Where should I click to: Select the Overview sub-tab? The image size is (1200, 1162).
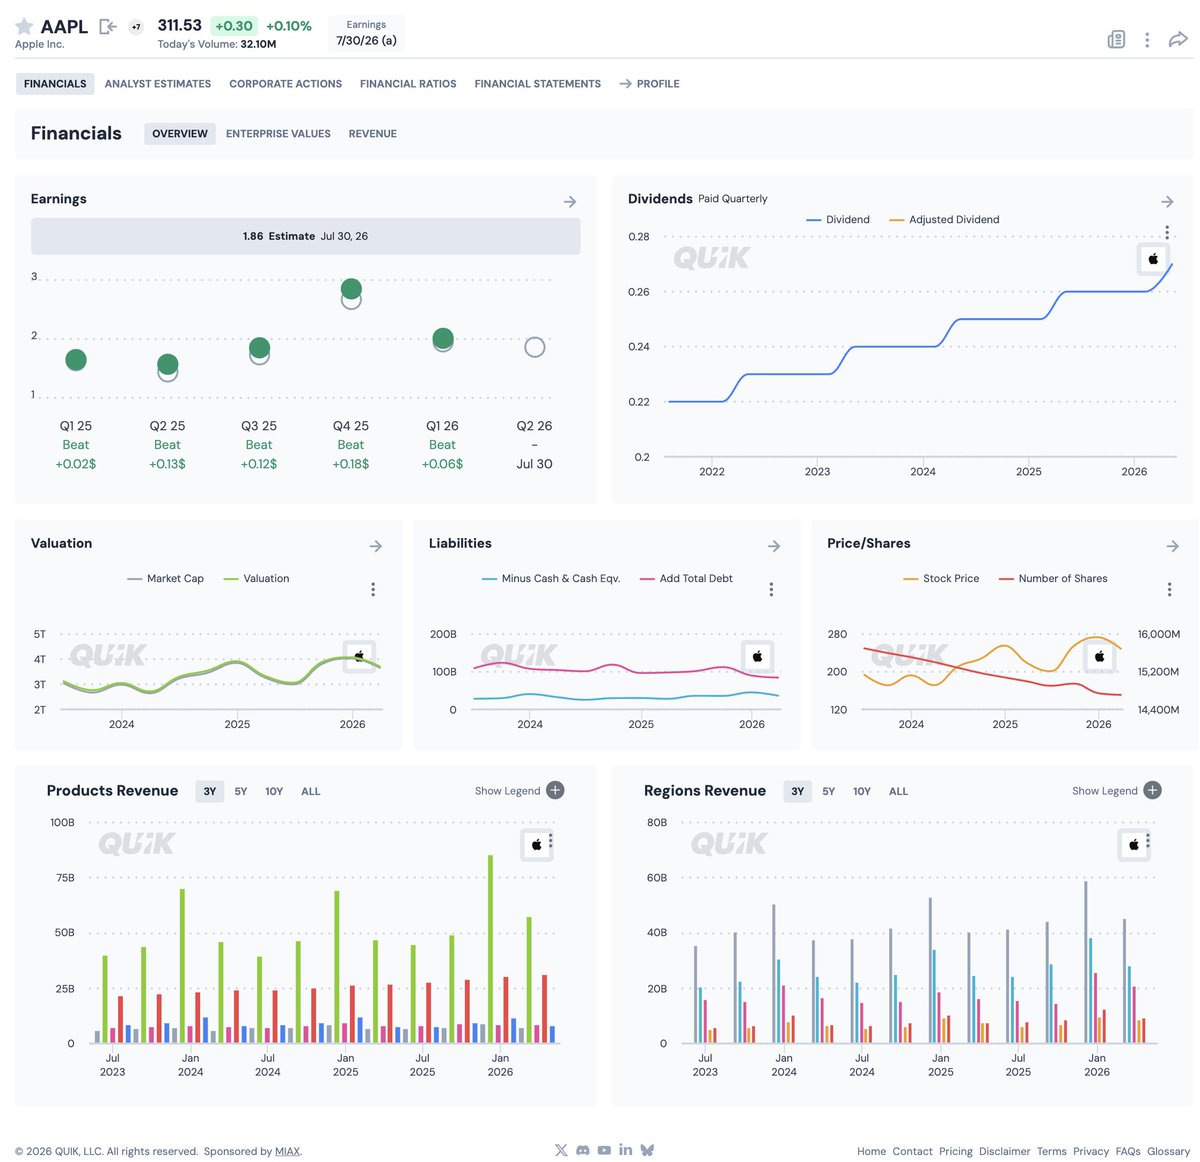[180, 133]
